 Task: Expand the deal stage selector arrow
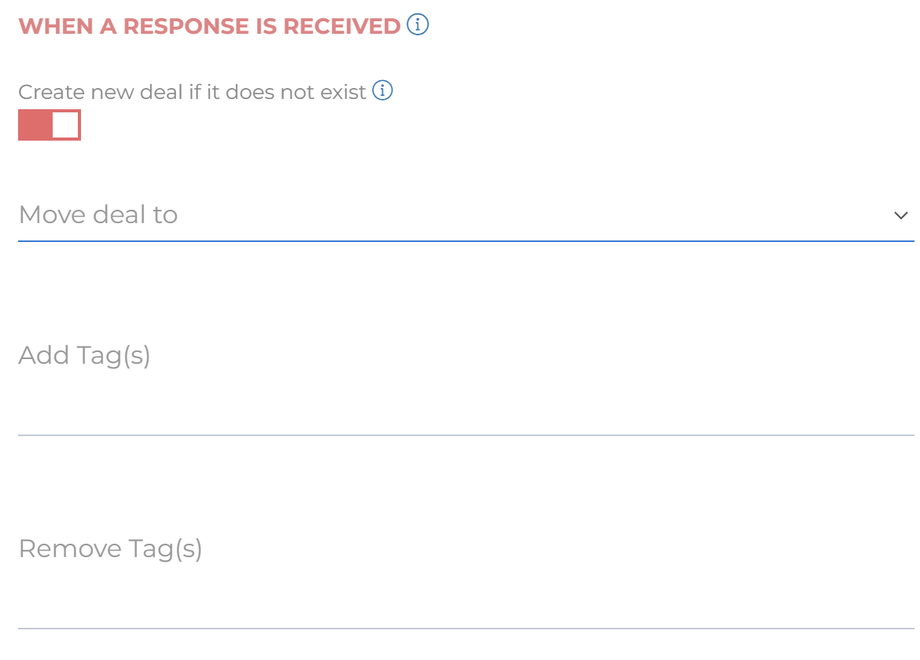pos(901,216)
